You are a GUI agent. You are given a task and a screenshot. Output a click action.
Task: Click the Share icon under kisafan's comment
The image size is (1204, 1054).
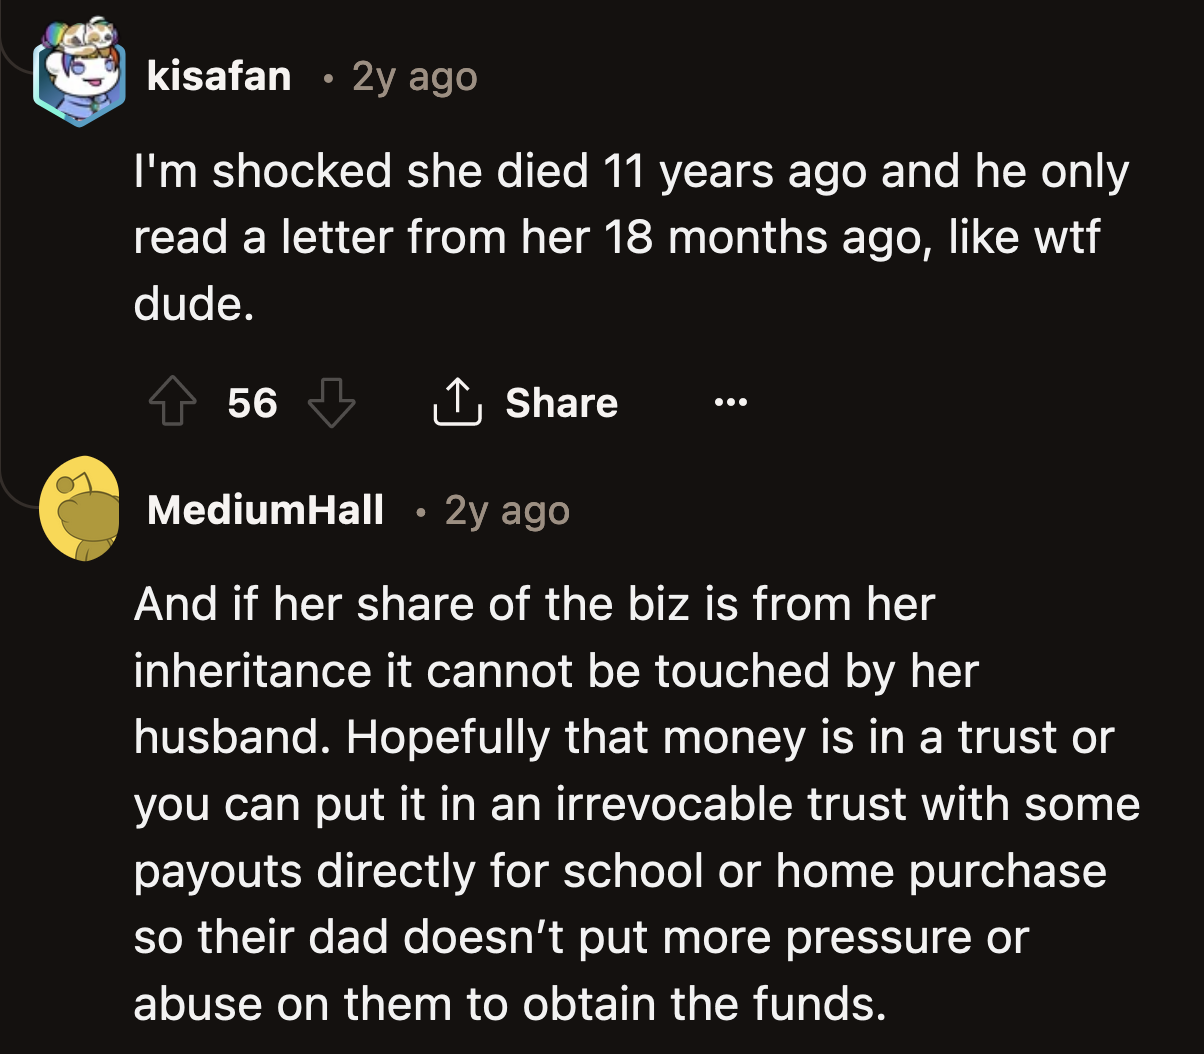tap(459, 403)
